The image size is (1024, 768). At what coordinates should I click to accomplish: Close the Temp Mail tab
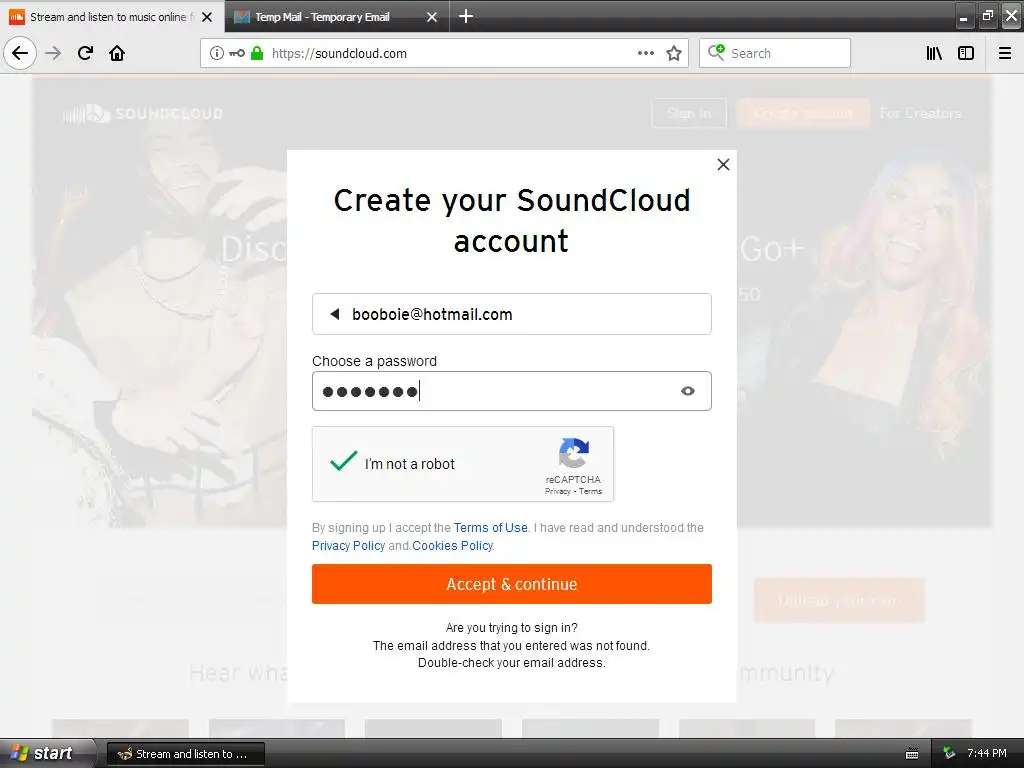[x=432, y=17]
